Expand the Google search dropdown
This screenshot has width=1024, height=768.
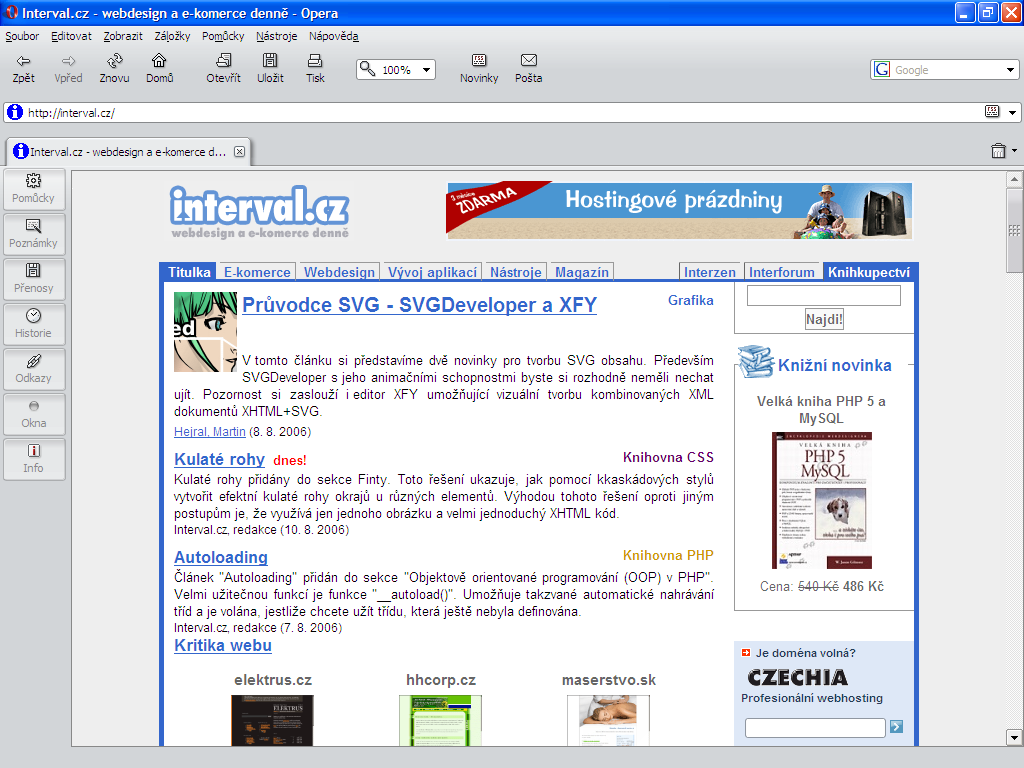pyautogui.click(x=1010, y=69)
